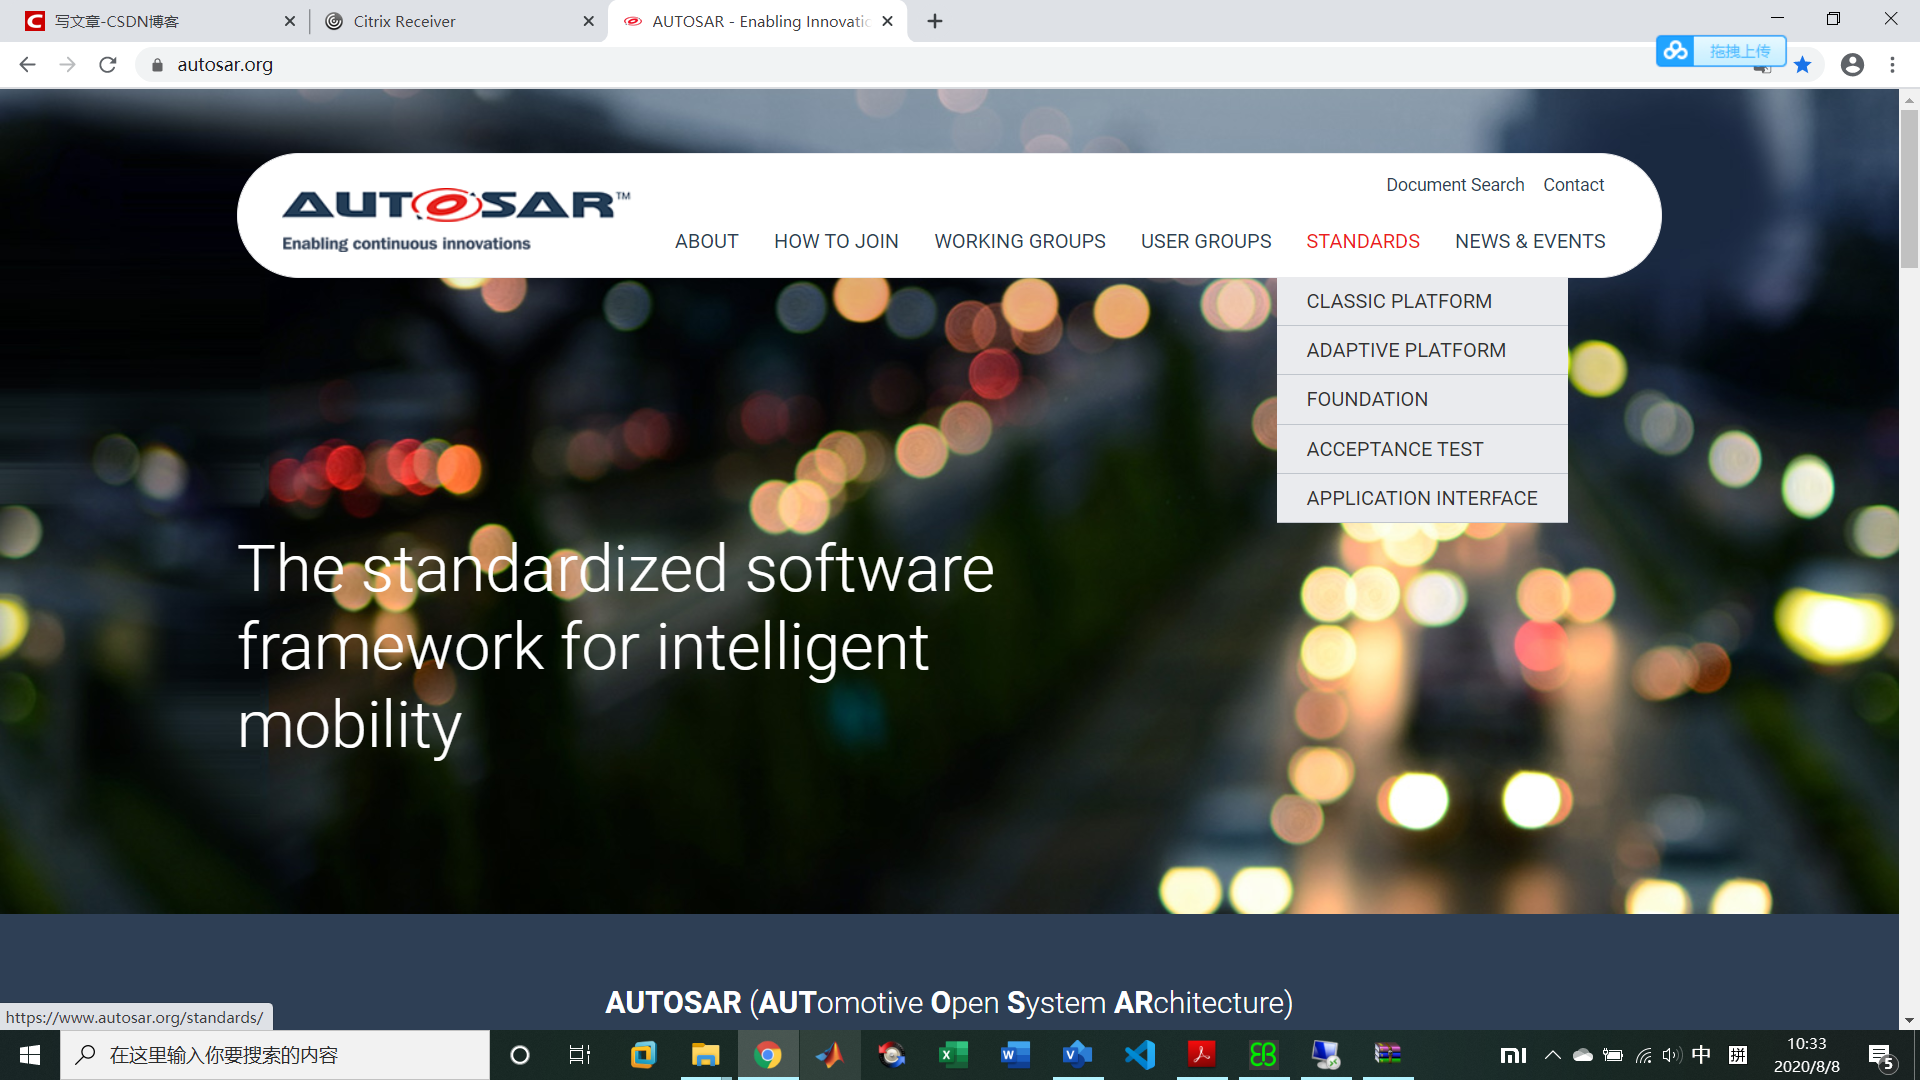Open Chrome's three-dot menu

point(1892,64)
